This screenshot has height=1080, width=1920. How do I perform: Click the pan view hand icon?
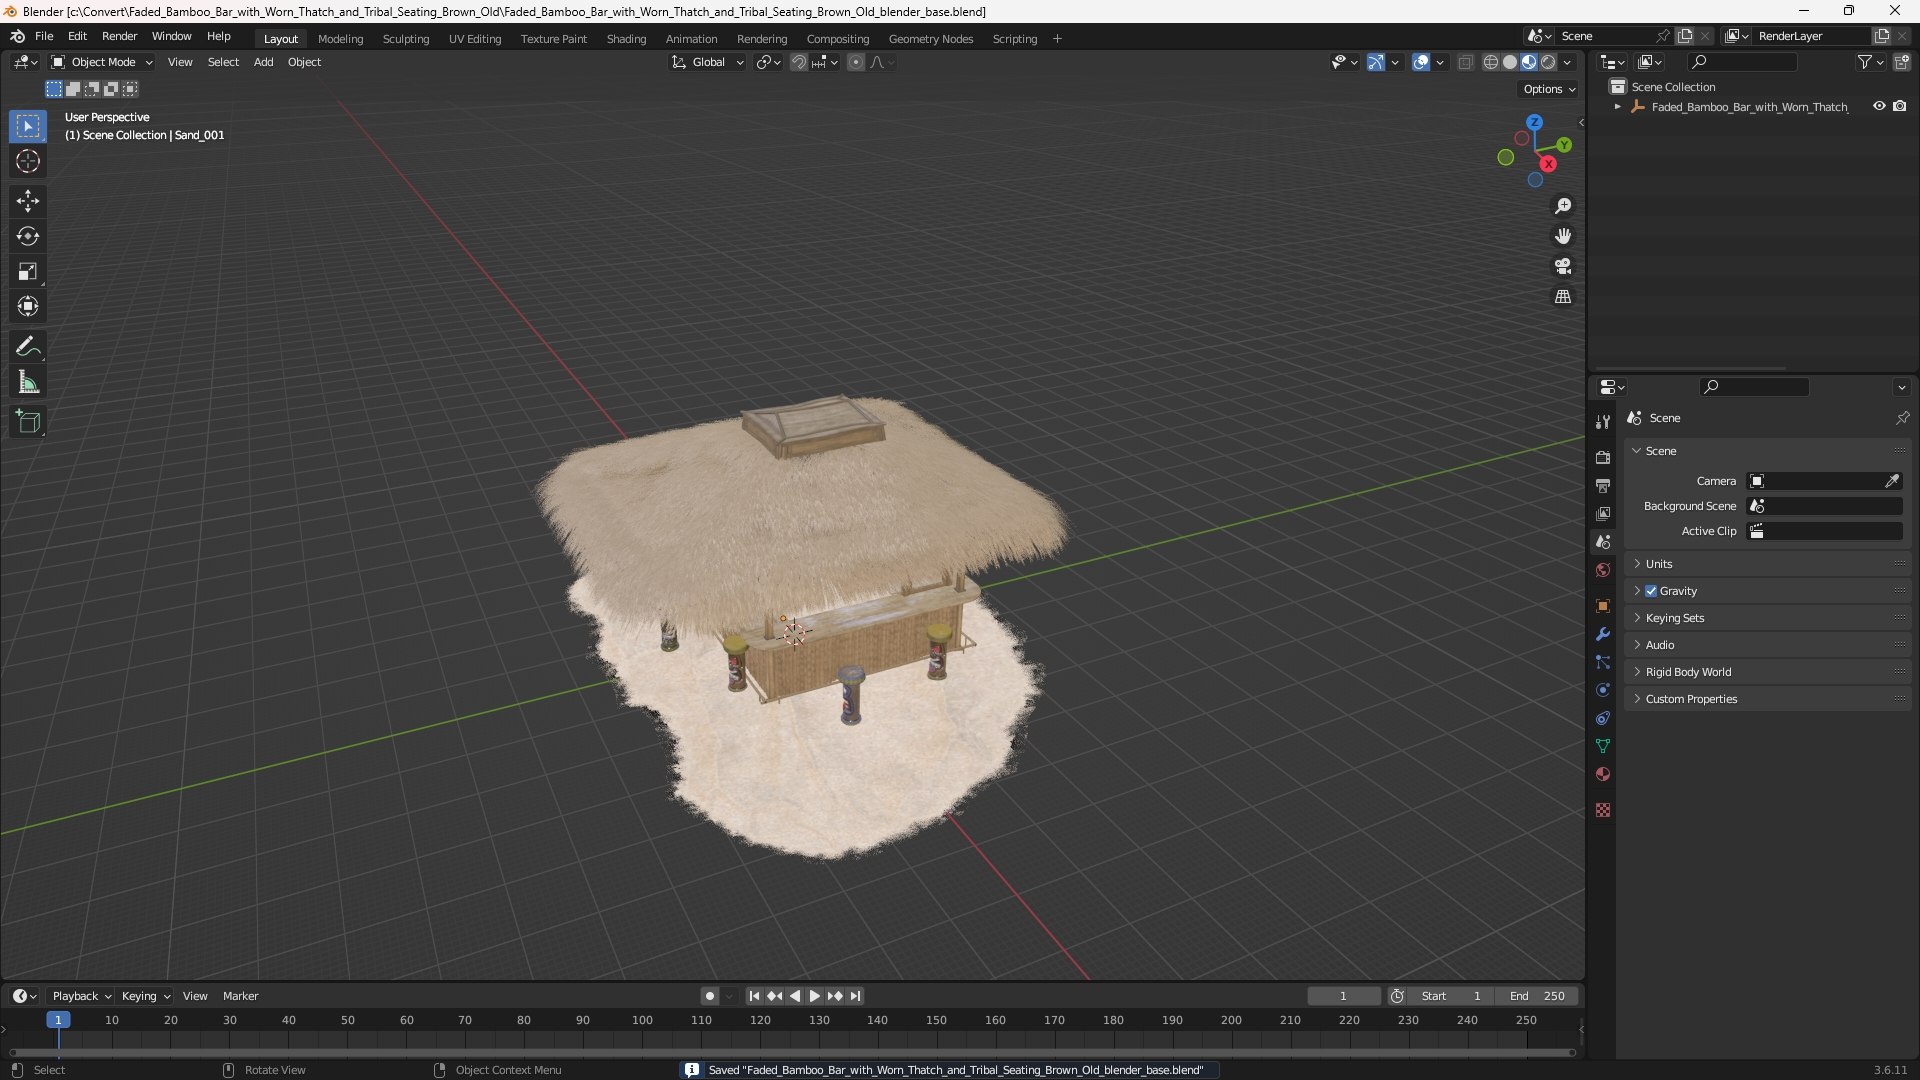(x=1563, y=236)
